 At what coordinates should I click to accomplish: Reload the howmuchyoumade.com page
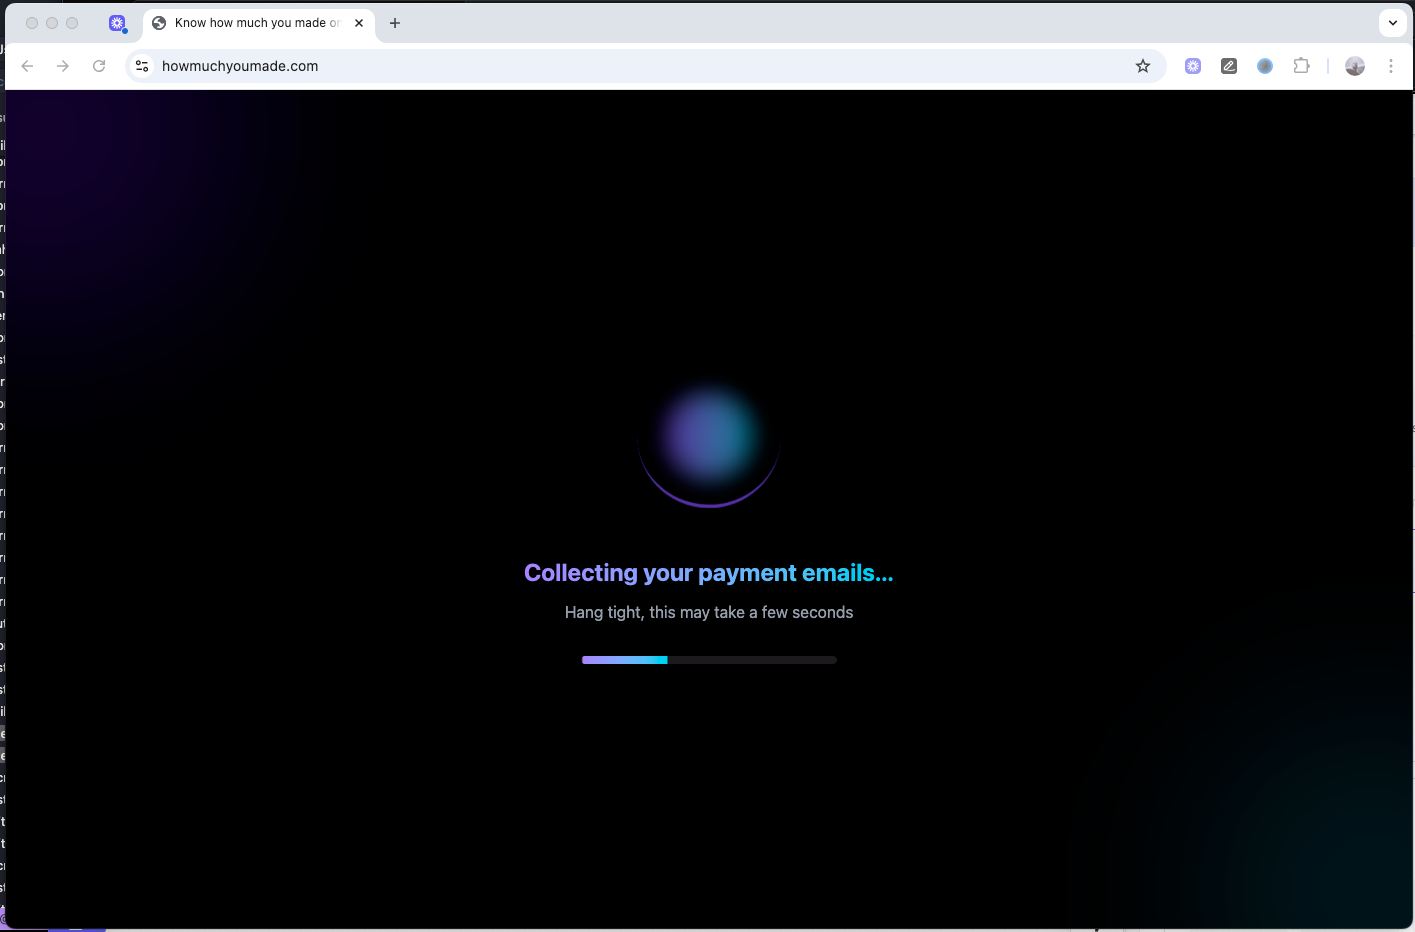pyautogui.click(x=99, y=66)
